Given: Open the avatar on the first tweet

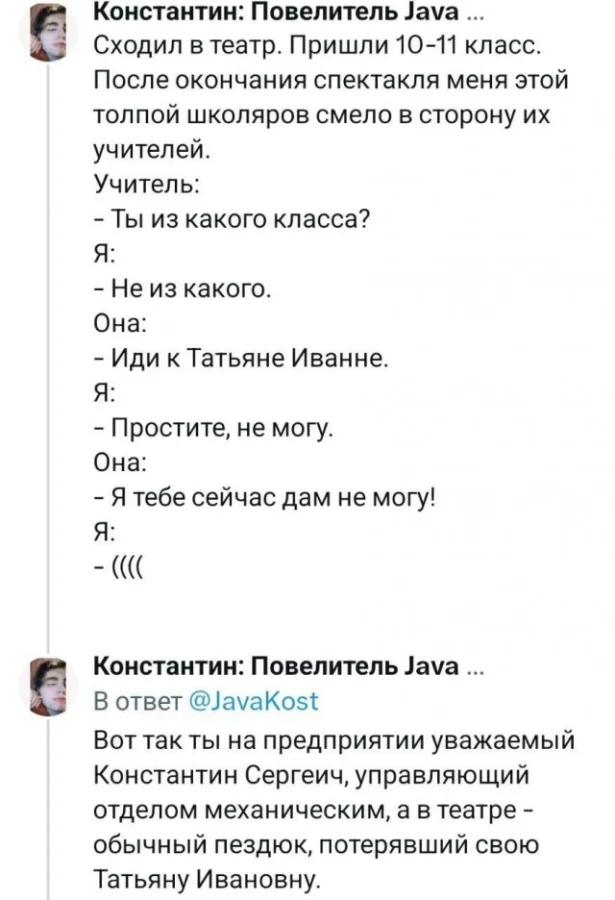Looking at the screenshot, I should [x=49, y=32].
